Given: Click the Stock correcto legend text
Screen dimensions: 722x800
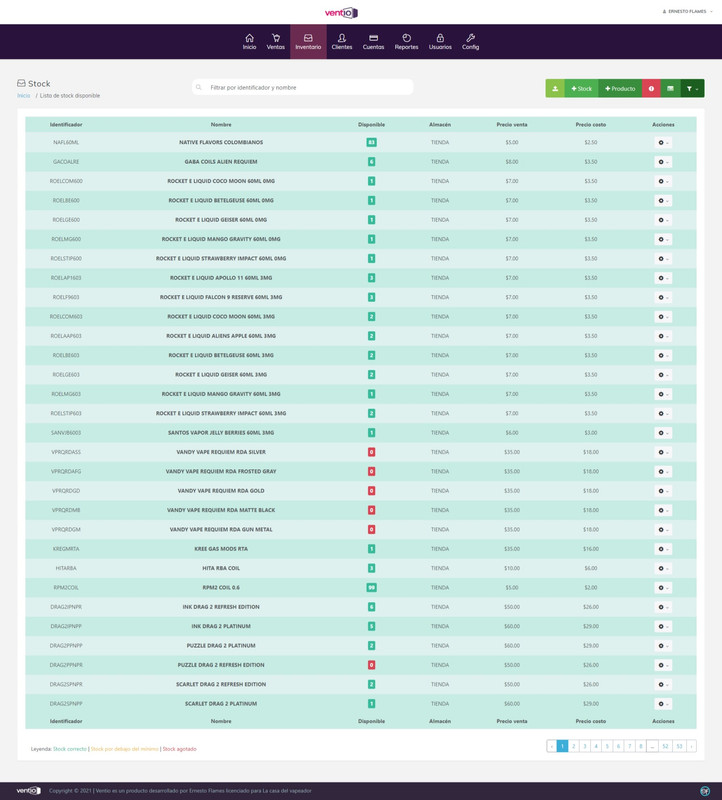Looking at the screenshot, I should [x=70, y=749].
